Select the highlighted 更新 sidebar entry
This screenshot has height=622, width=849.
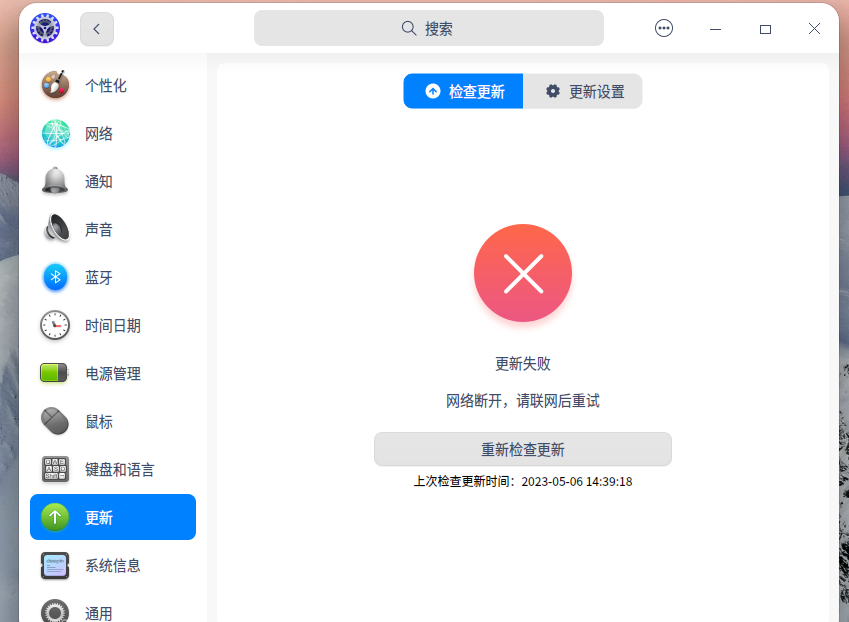click(112, 517)
